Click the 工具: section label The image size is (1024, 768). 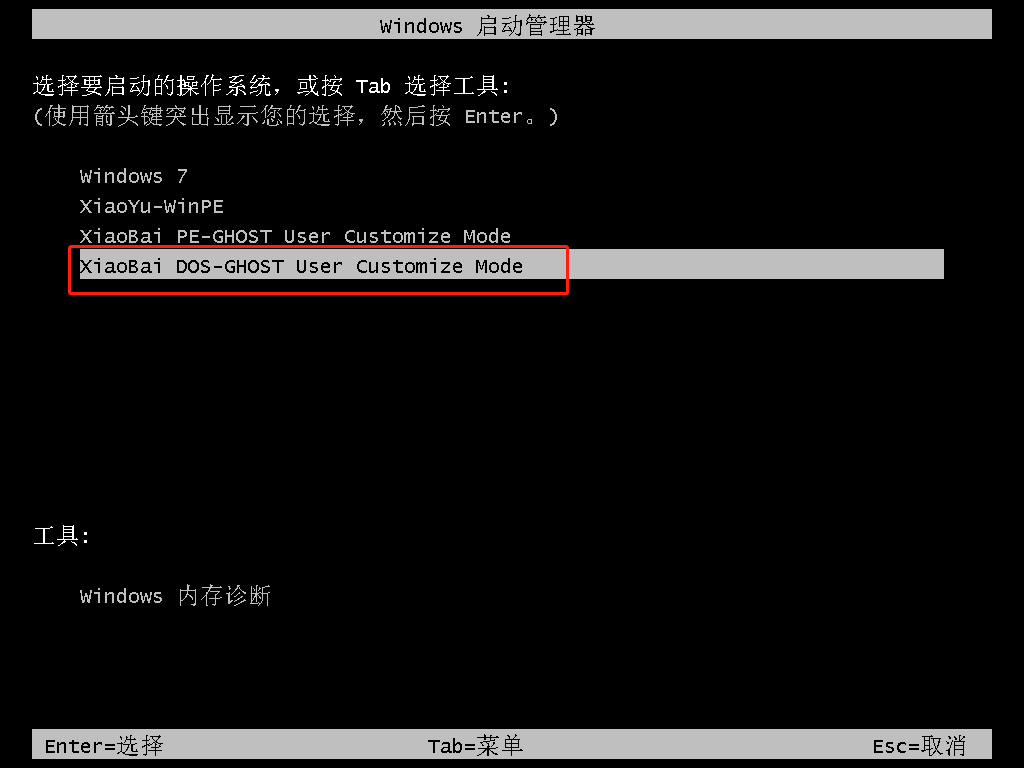point(61,536)
